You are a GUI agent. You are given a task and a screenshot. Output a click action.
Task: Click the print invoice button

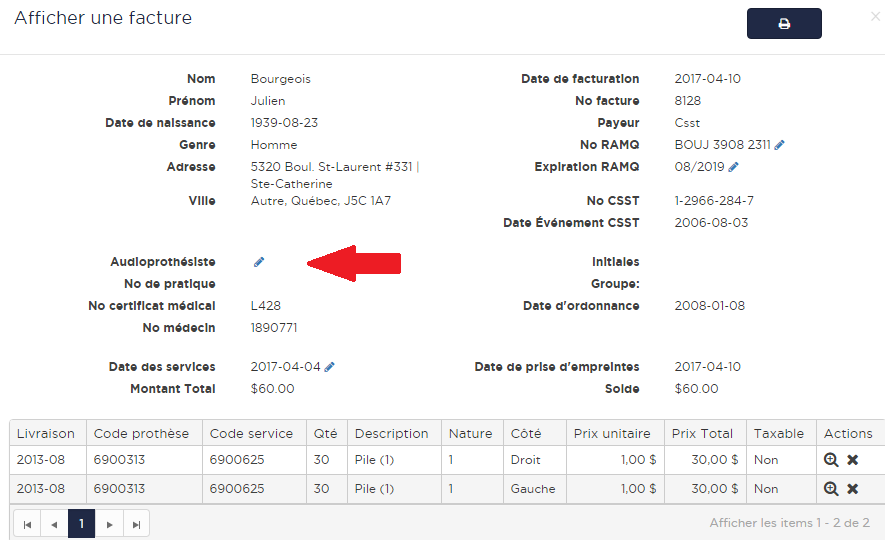[784, 24]
